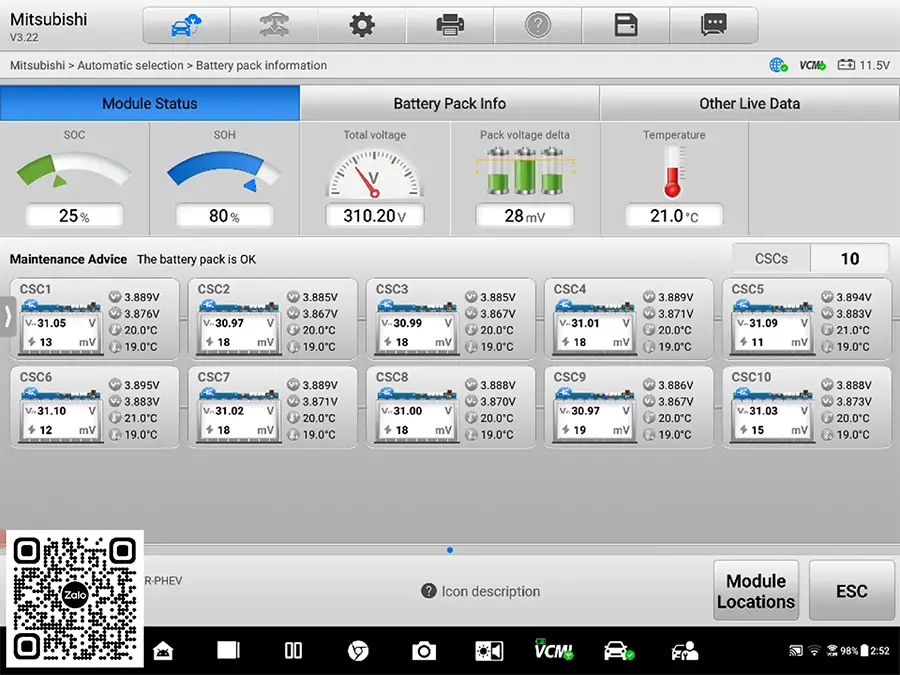The width and height of the screenshot is (900, 675).
Task: Tap the 11.5V battery voltage indicator
Action: (x=863, y=65)
